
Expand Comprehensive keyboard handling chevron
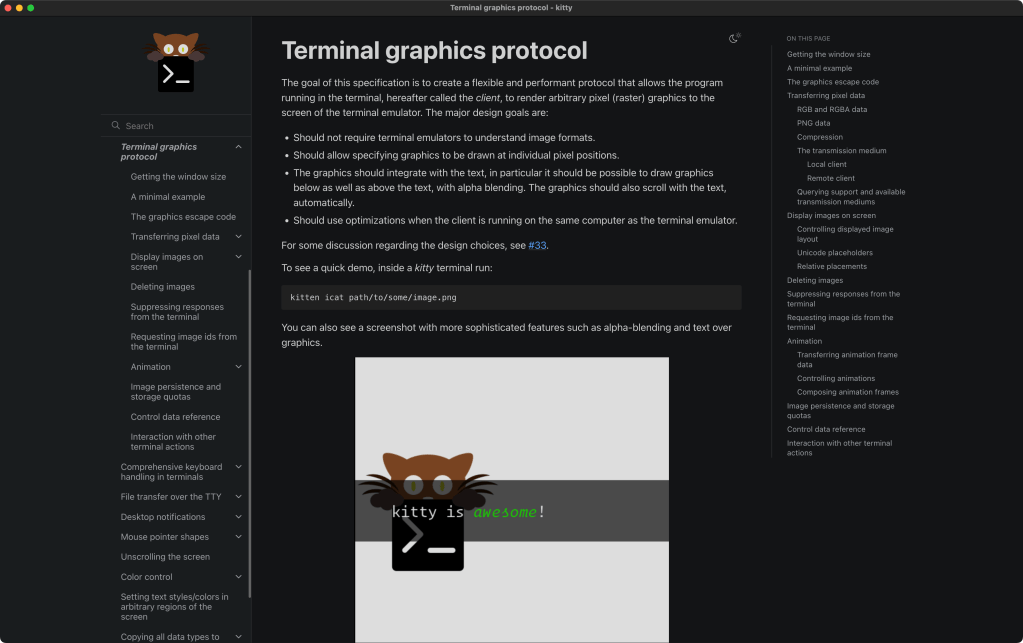tap(238, 467)
